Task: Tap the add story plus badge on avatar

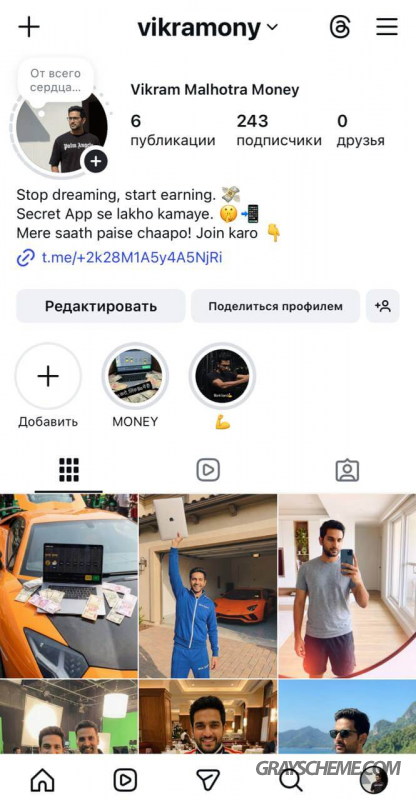Action: (96, 162)
